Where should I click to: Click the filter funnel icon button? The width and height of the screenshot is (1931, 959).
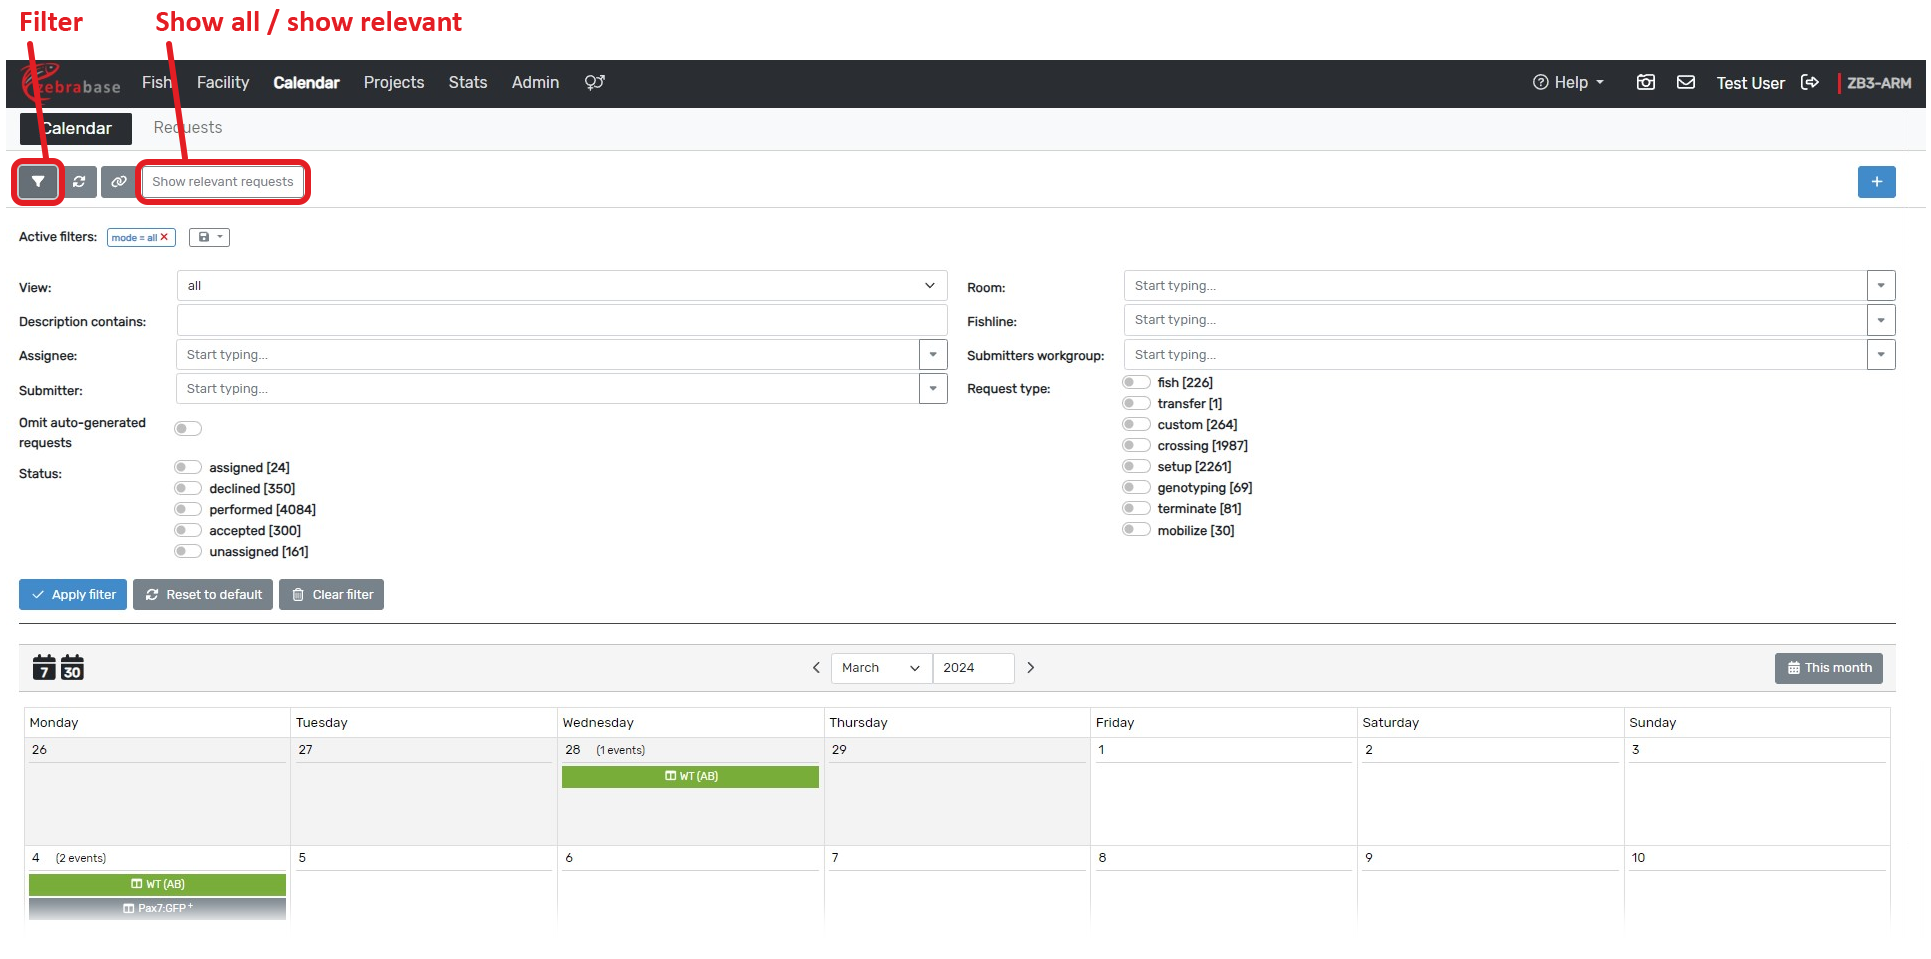click(x=38, y=182)
